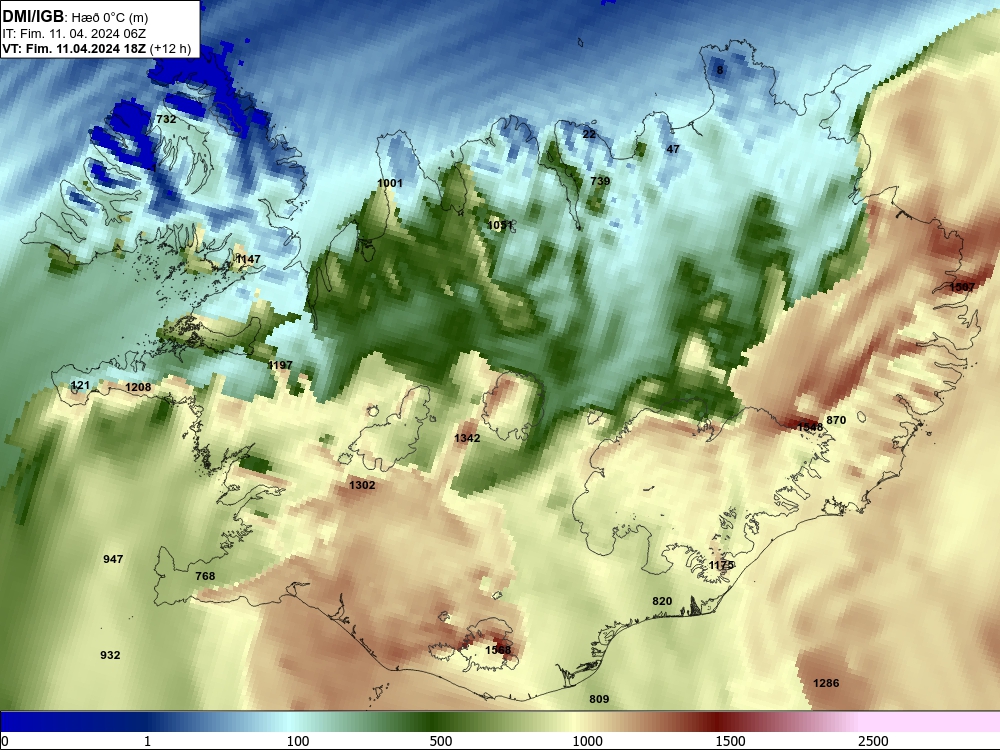Click the map value 47

click(673, 149)
